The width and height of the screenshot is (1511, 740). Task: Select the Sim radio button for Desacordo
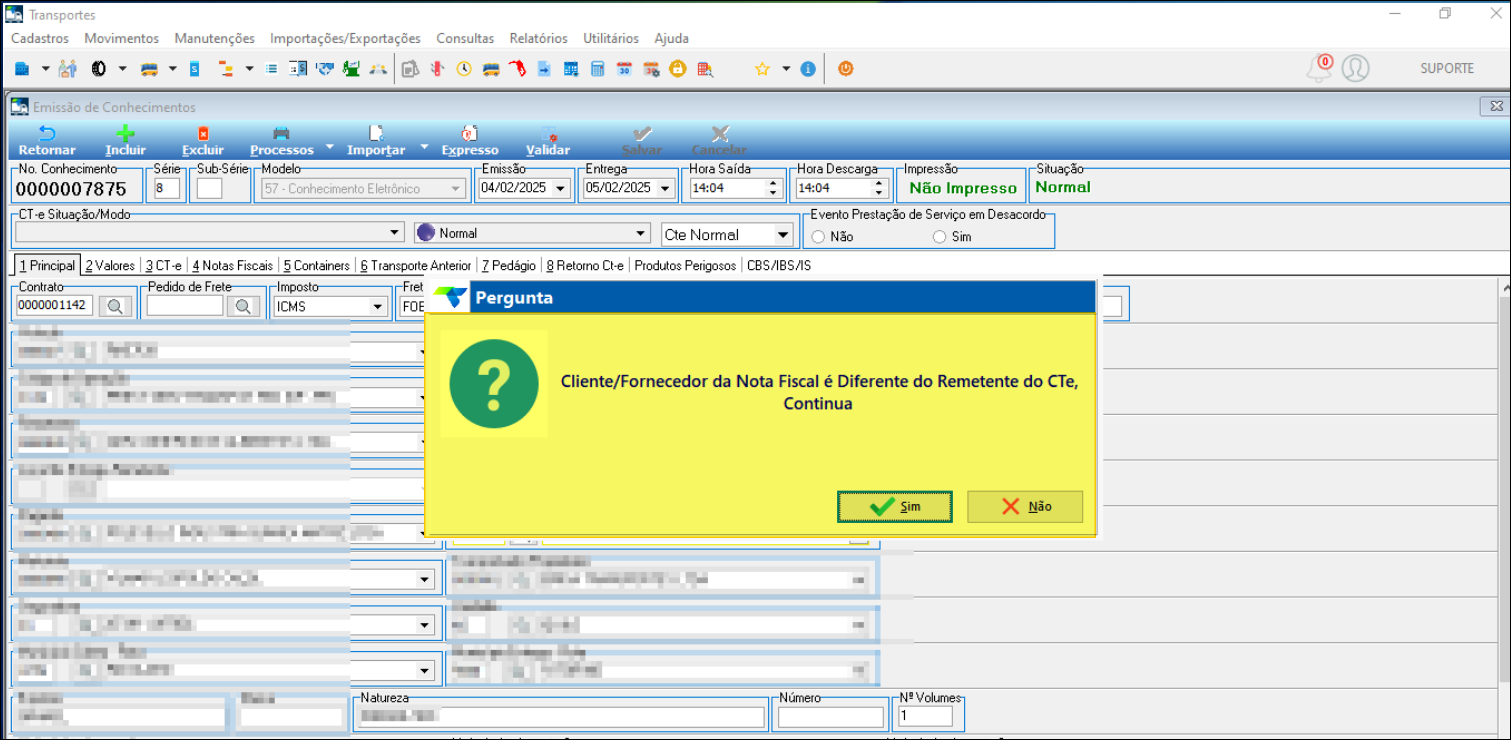point(939,237)
